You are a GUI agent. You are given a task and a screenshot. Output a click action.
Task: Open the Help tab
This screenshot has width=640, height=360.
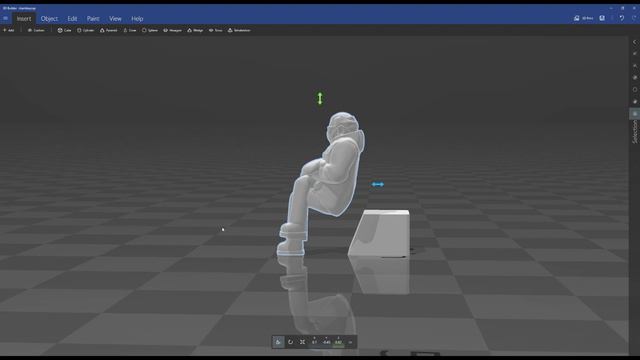click(x=137, y=18)
